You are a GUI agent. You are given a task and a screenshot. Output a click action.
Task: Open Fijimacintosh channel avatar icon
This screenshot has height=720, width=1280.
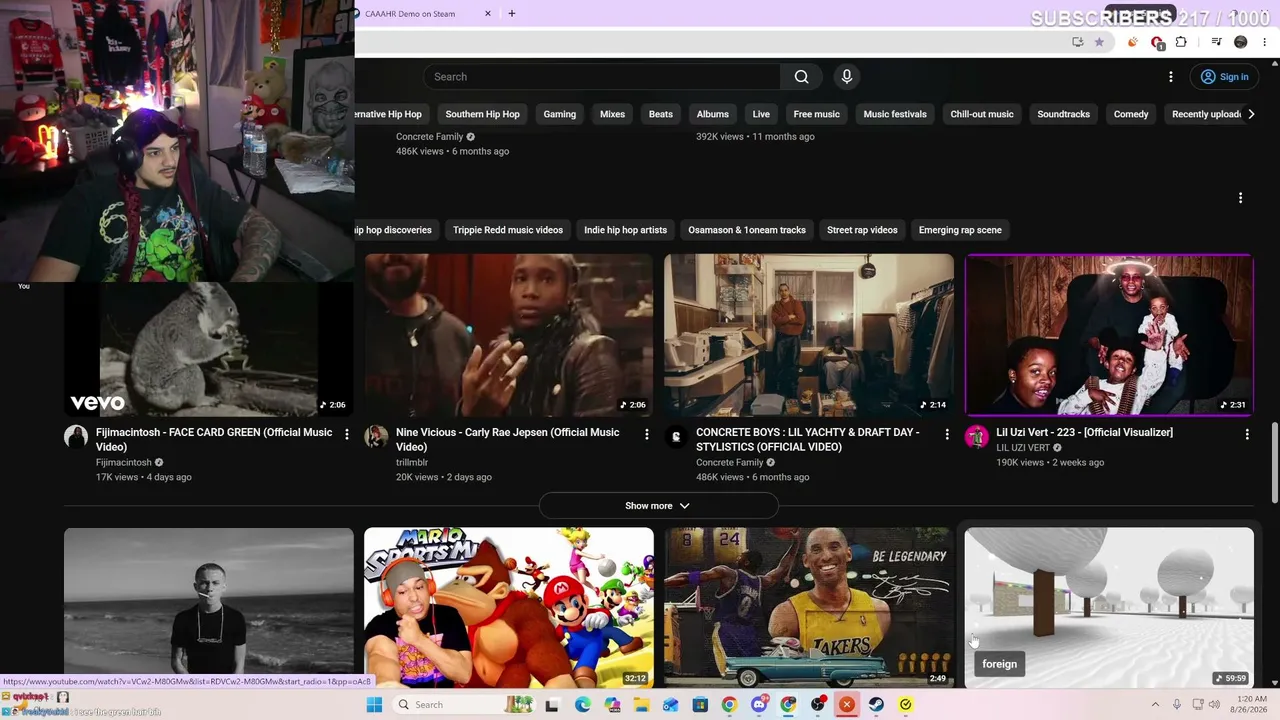[x=76, y=437]
